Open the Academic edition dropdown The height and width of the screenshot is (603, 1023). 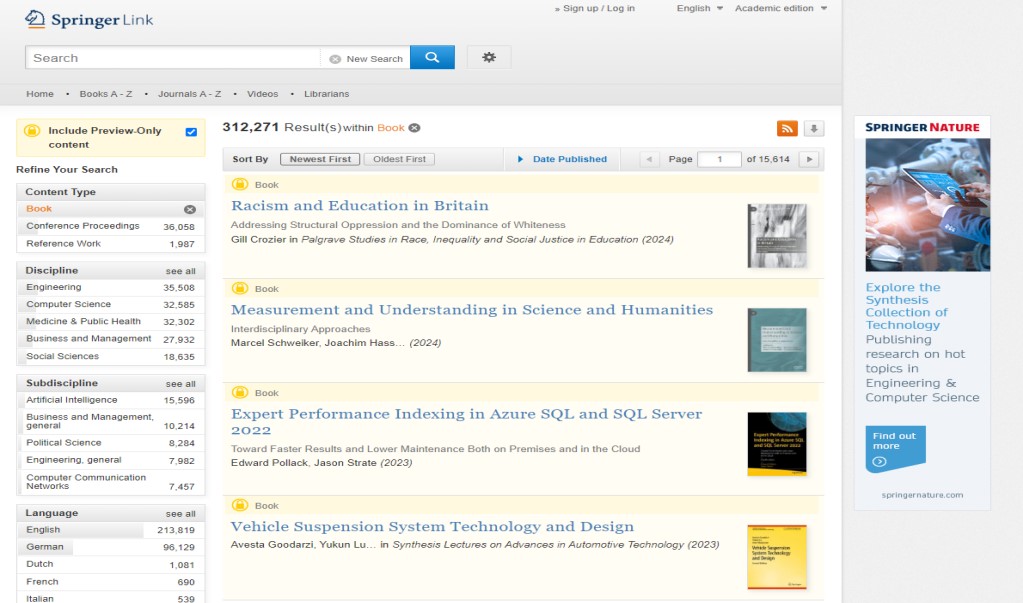[780, 8]
